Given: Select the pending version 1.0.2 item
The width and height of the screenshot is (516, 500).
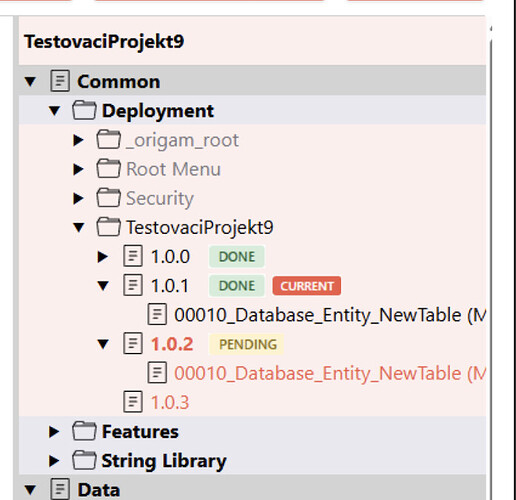Looking at the screenshot, I should pyautogui.click(x=172, y=344).
